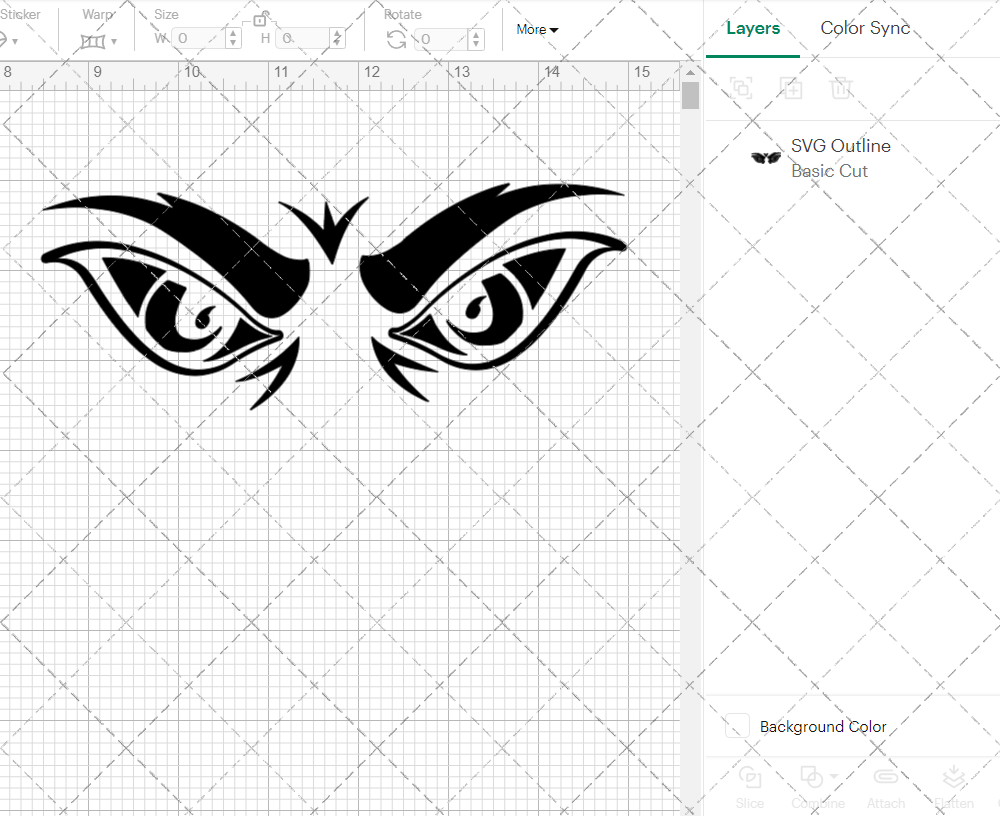Switch to the Layers tab
Viewport: 1000px width, 816px height.
753,28
